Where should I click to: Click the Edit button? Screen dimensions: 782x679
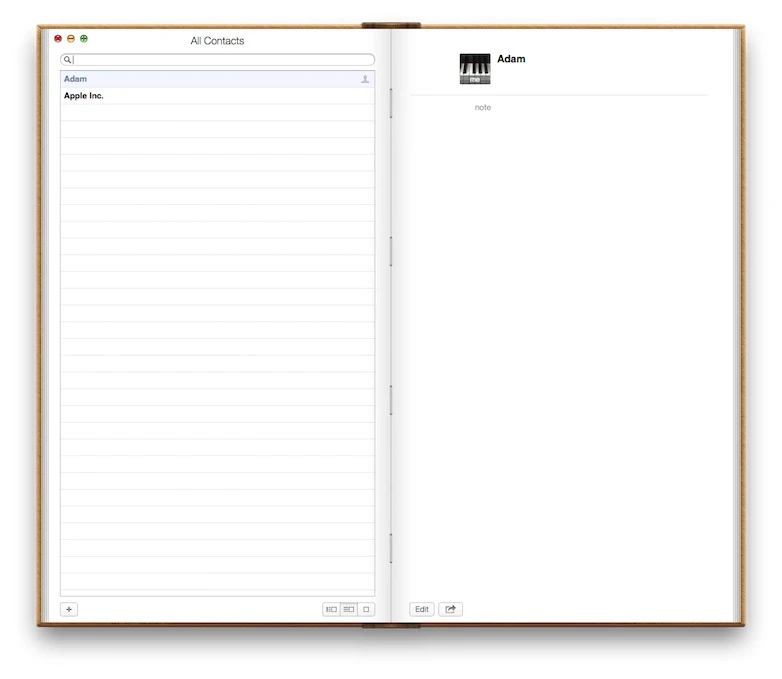coord(422,609)
